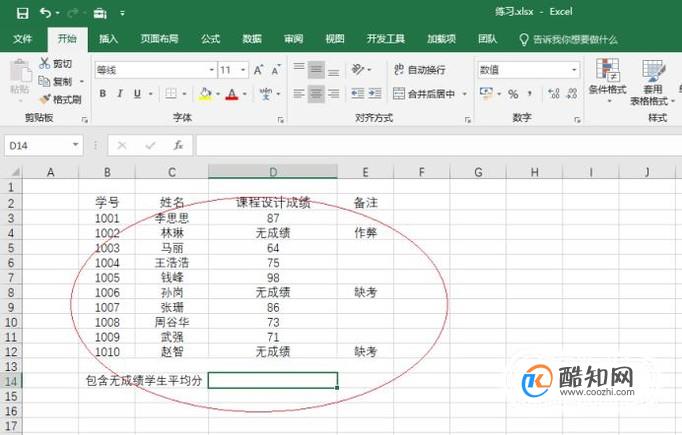Click the Bottom Align icon

[x=334, y=70]
